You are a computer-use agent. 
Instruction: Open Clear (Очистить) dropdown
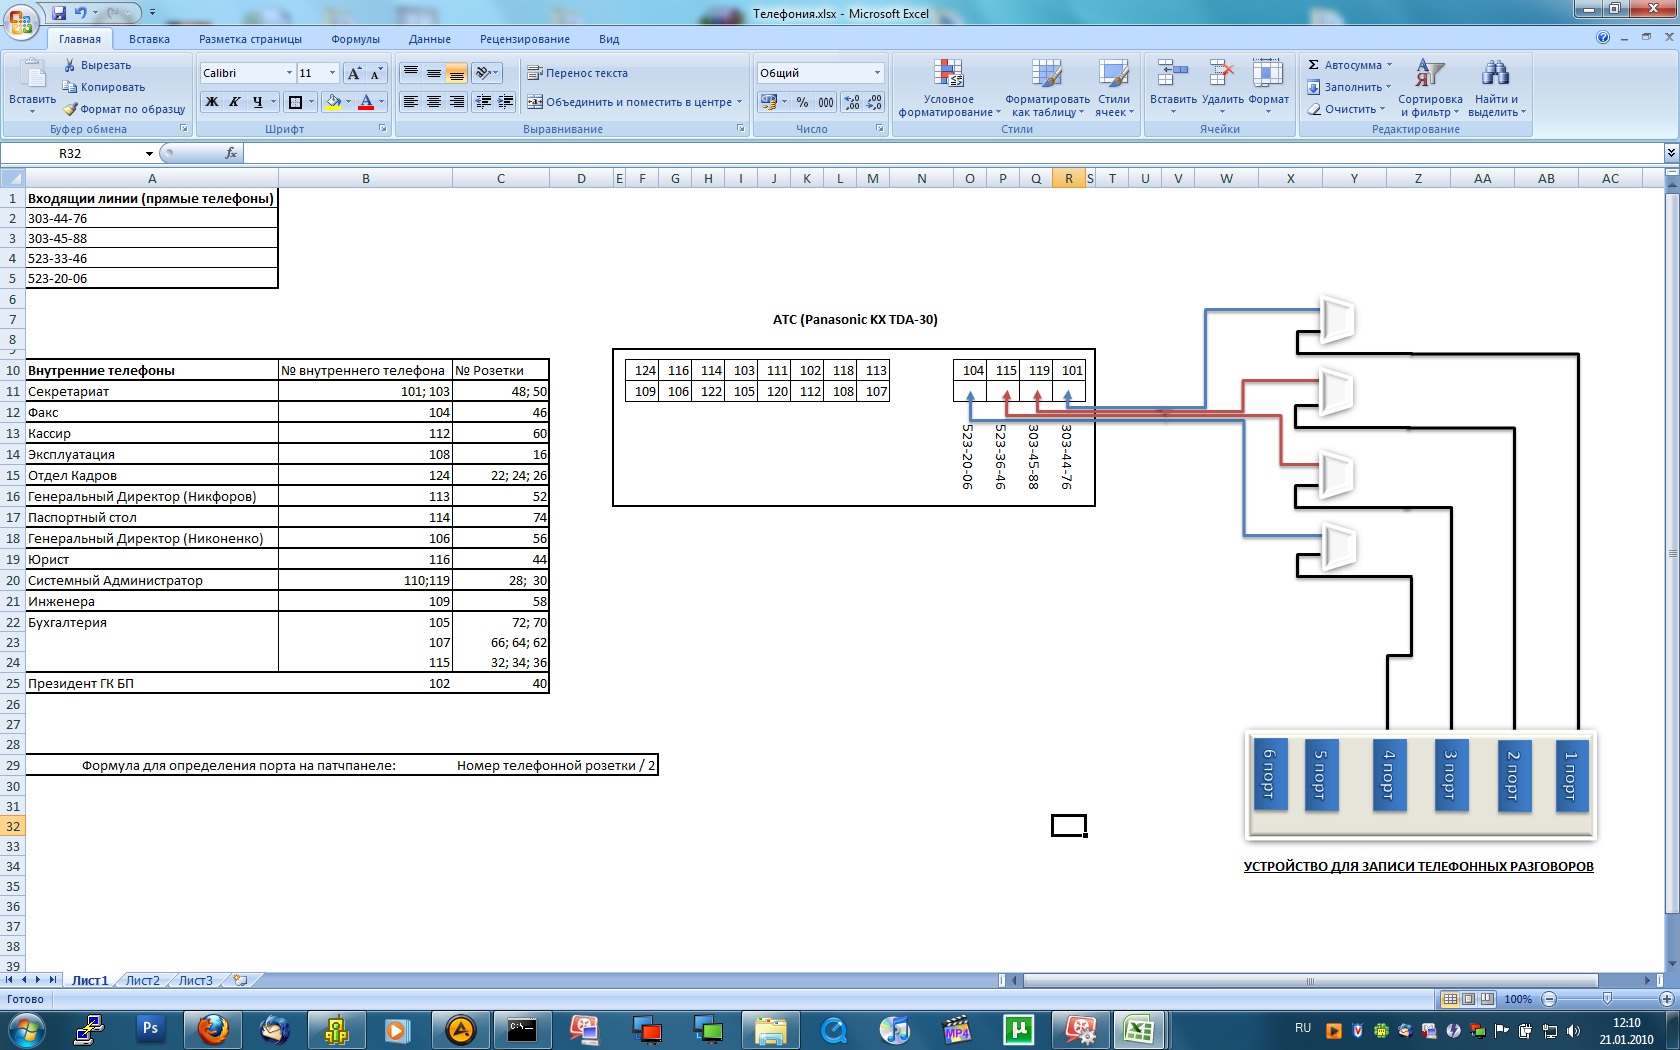1346,109
